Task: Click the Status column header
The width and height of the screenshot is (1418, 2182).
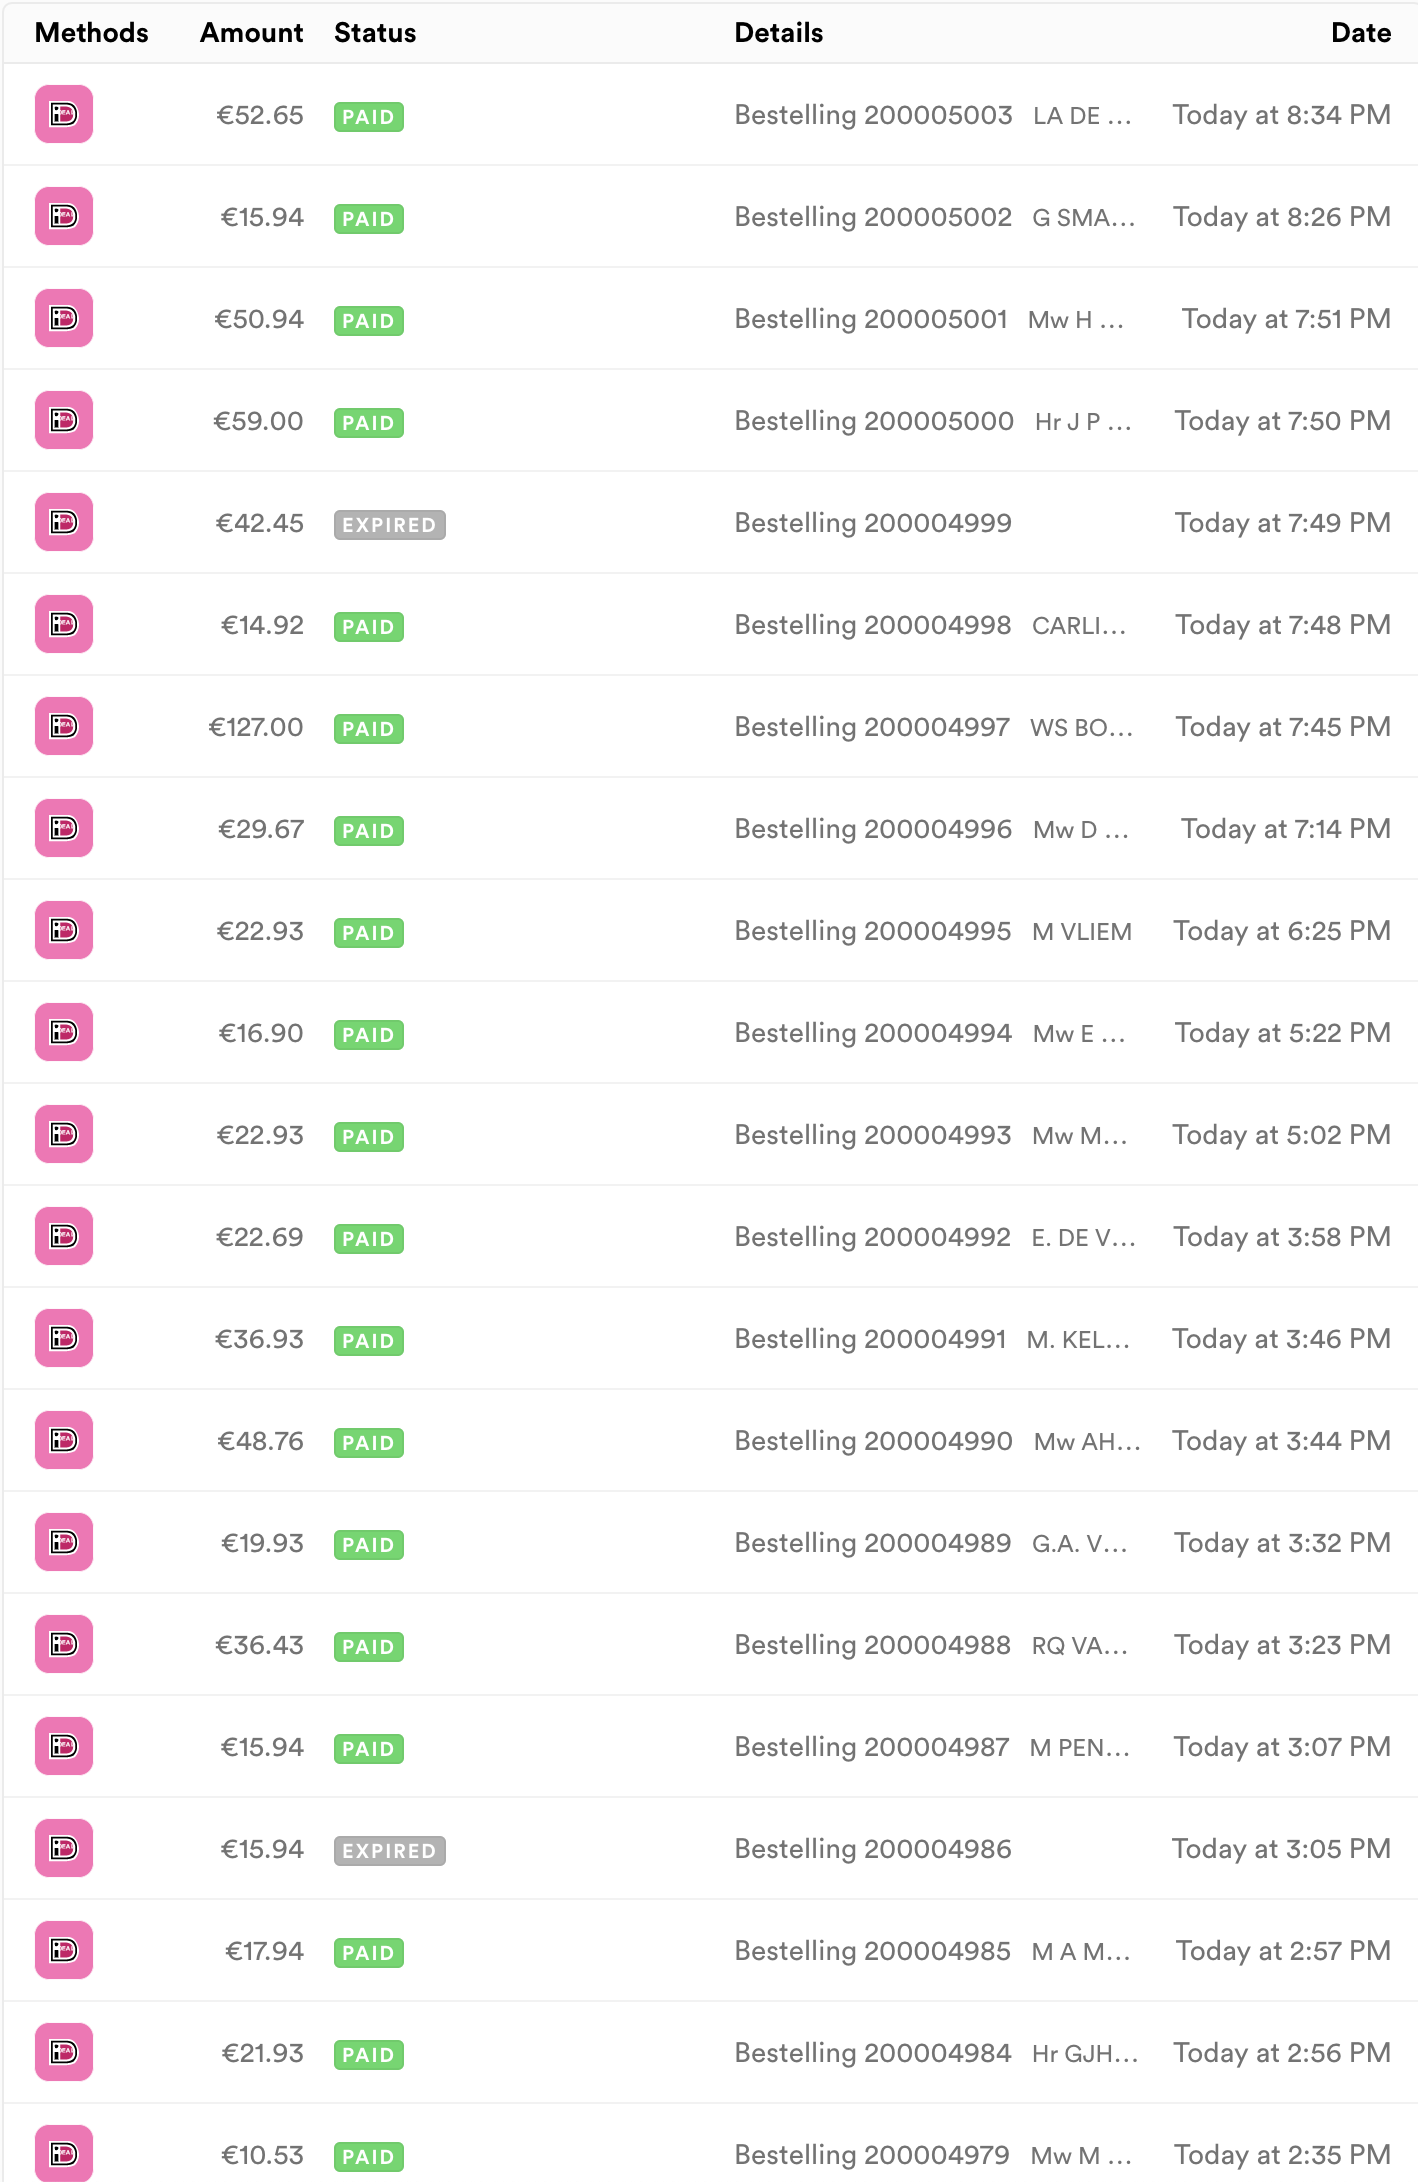Action: (375, 33)
